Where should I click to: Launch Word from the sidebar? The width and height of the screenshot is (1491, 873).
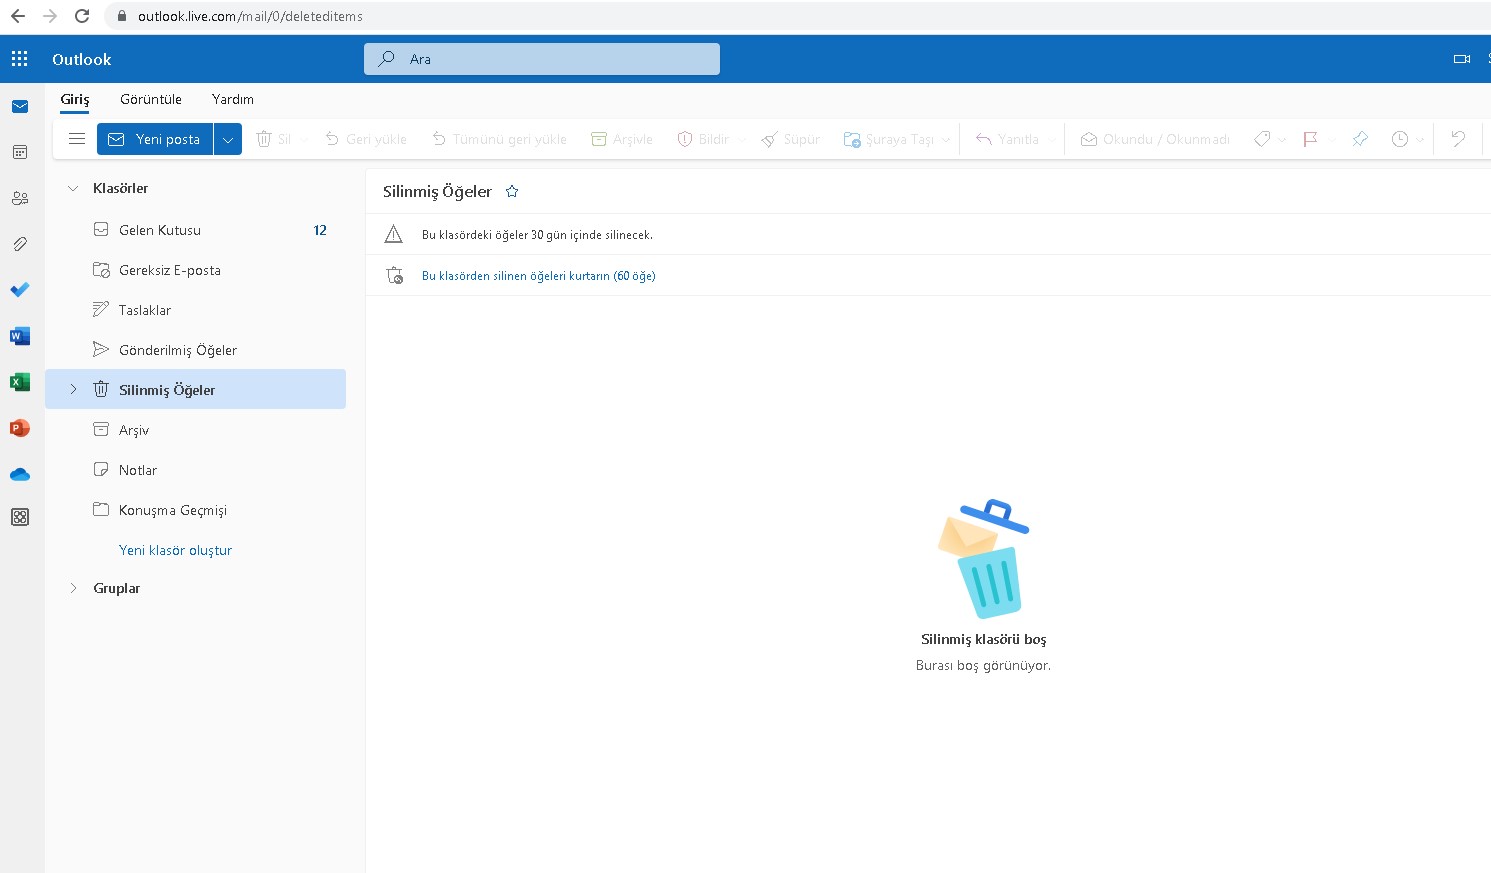20,336
